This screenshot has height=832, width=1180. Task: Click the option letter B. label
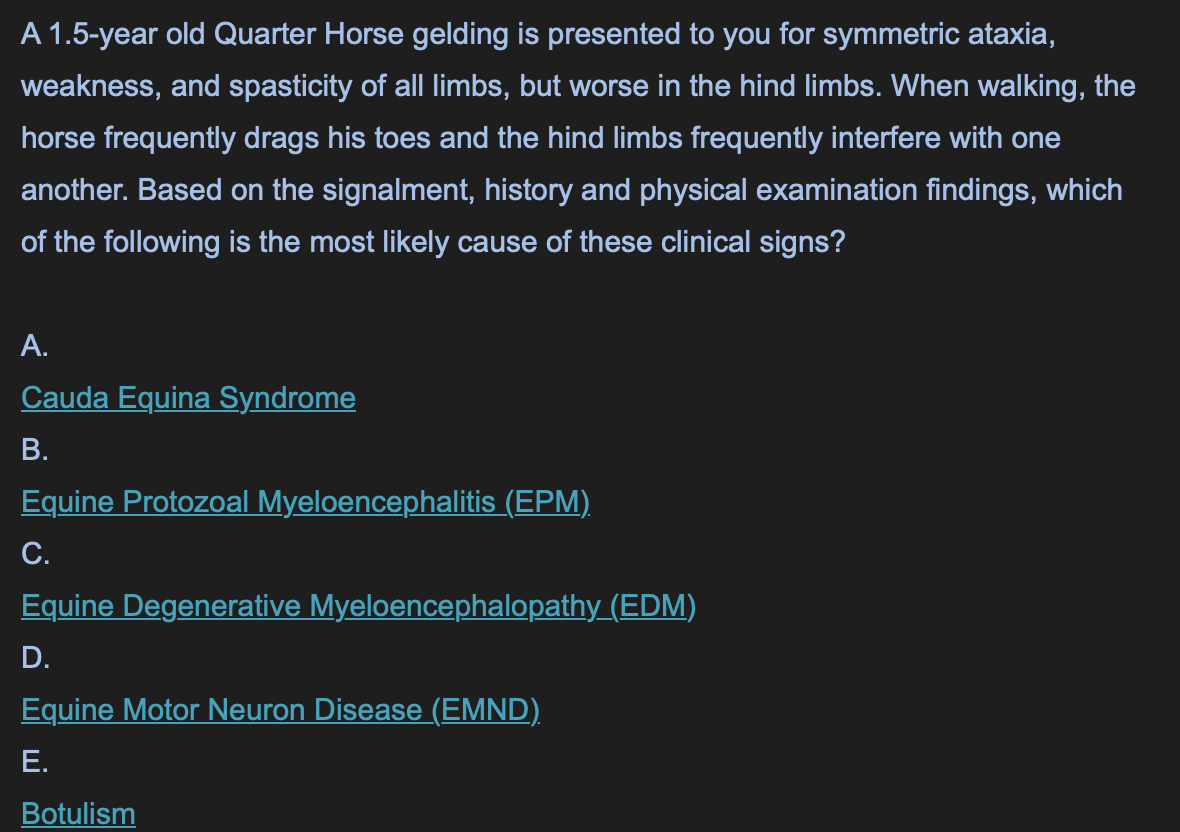coord(35,450)
